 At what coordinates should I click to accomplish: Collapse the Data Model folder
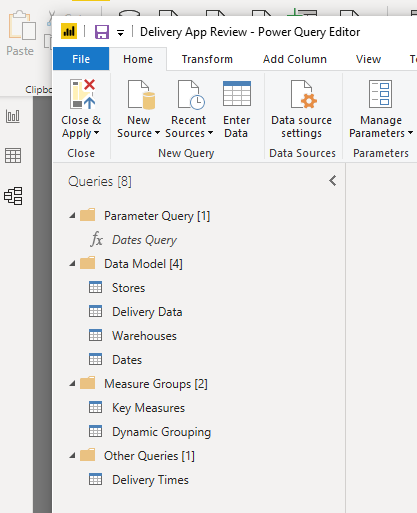pyautogui.click(x=72, y=264)
